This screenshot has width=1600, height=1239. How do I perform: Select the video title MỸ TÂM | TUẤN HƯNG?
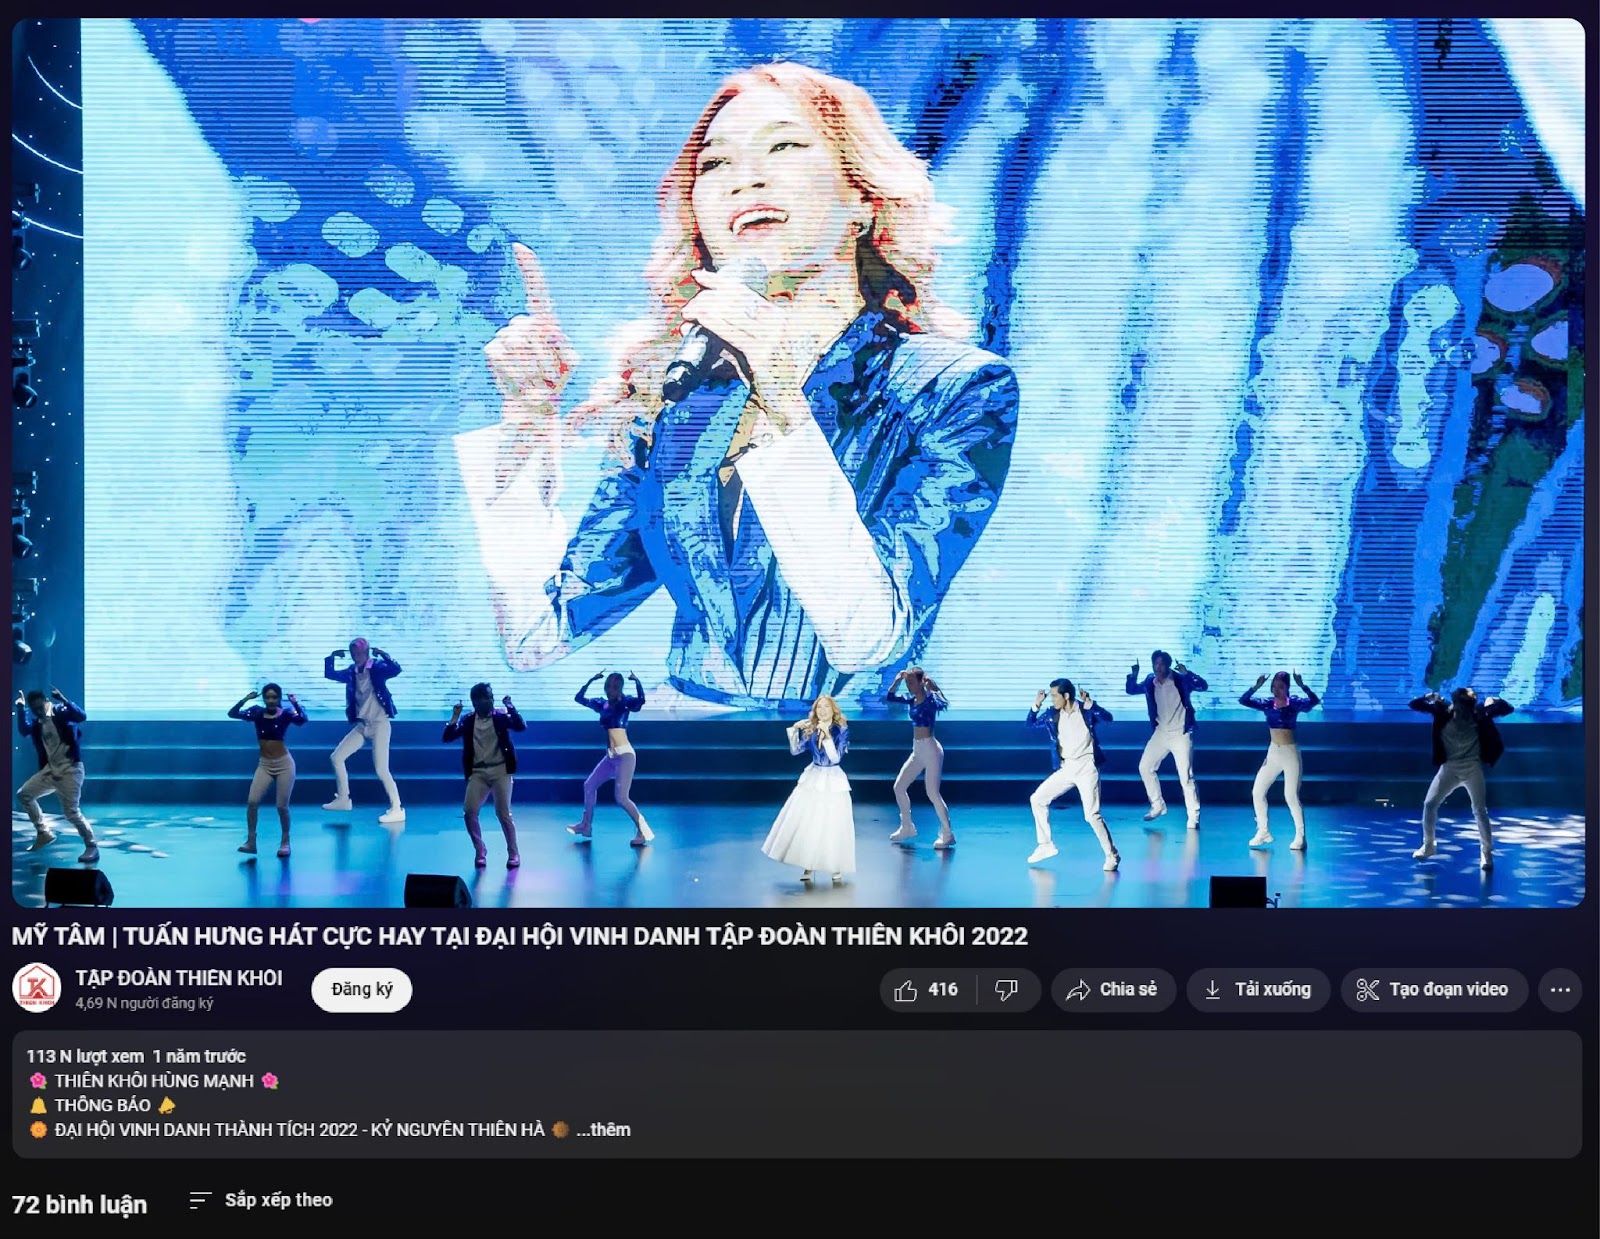point(520,936)
